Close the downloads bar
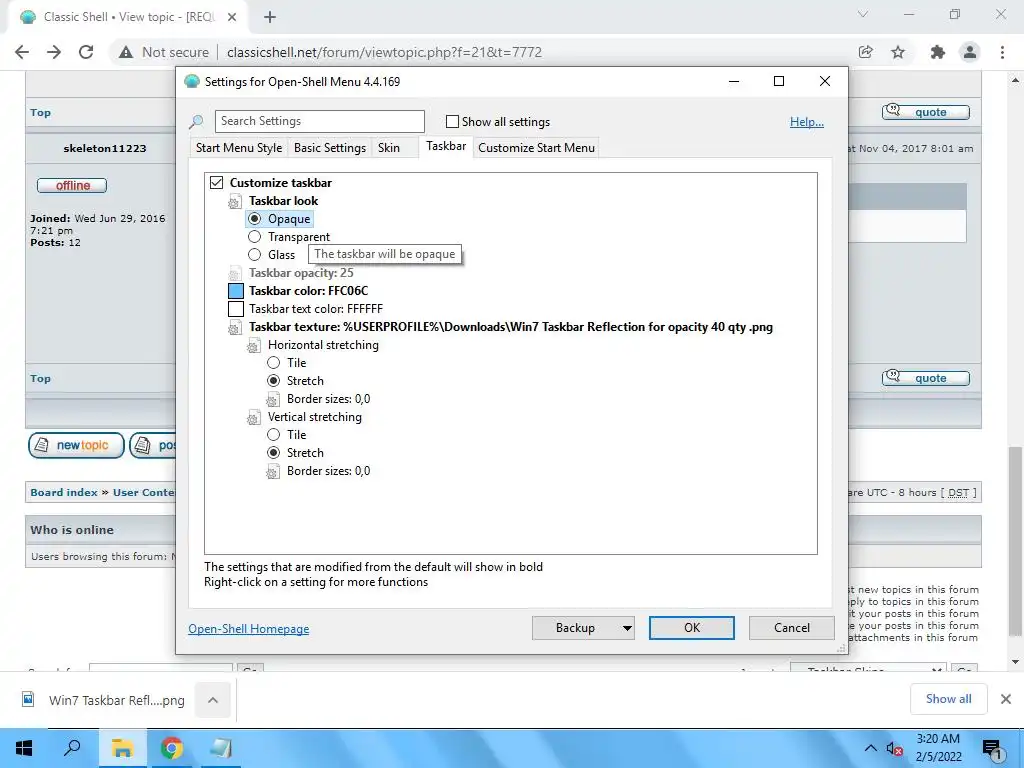 point(1006,699)
